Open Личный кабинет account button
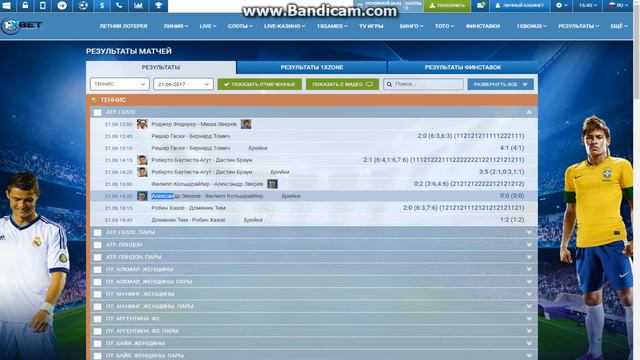Screen dimensions: 640x360 pyautogui.click(x=519, y=6)
